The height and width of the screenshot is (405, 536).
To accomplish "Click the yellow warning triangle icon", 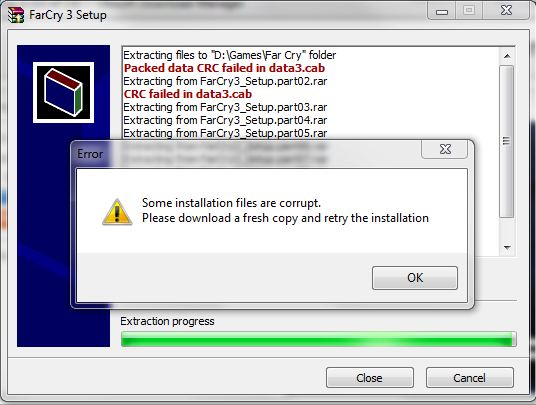I will coord(117,212).
